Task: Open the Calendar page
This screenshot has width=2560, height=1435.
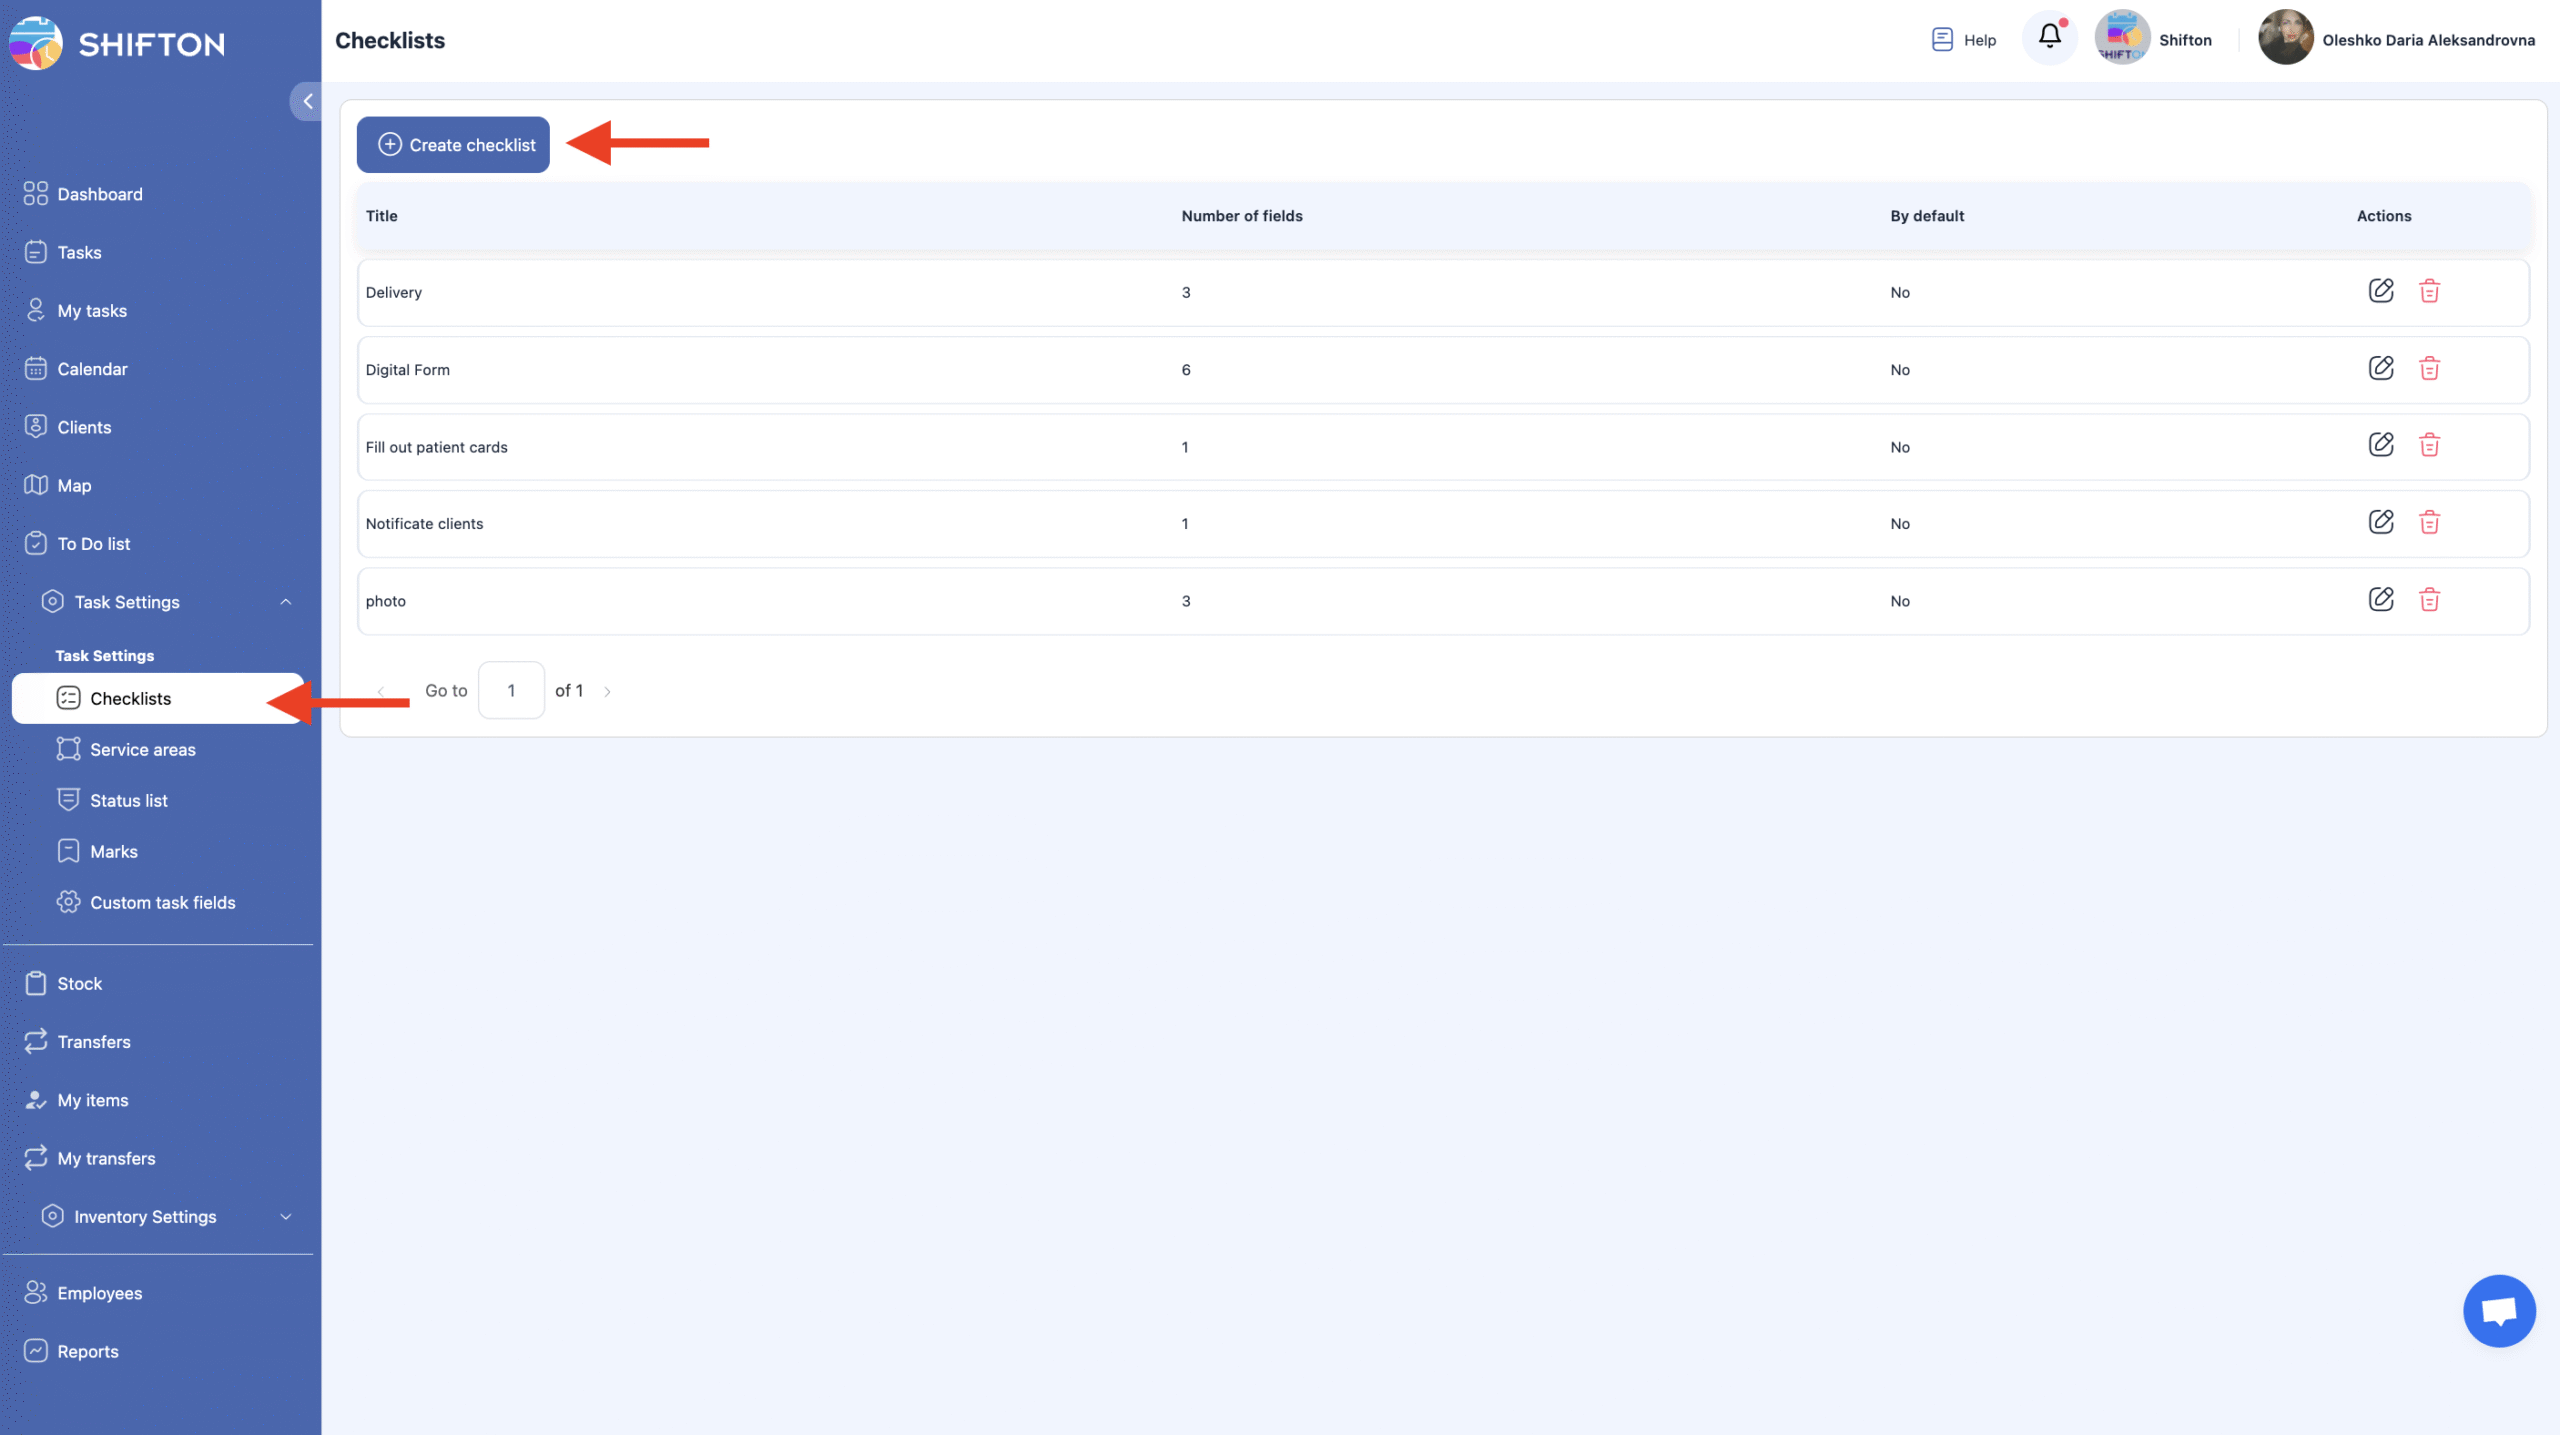Action: click(92, 369)
